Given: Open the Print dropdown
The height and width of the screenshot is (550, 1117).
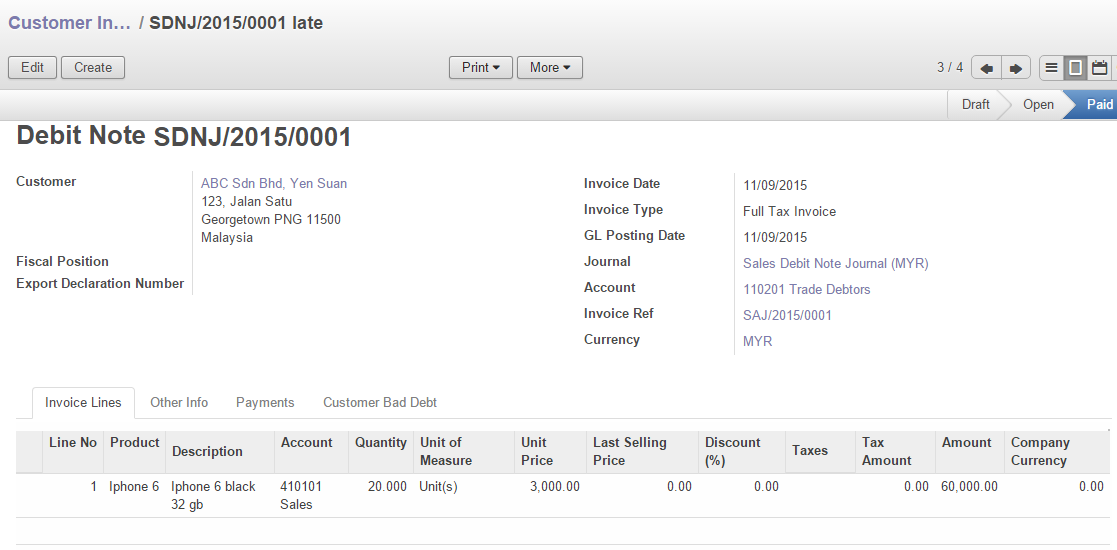Looking at the screenshot, I should 481,68.
